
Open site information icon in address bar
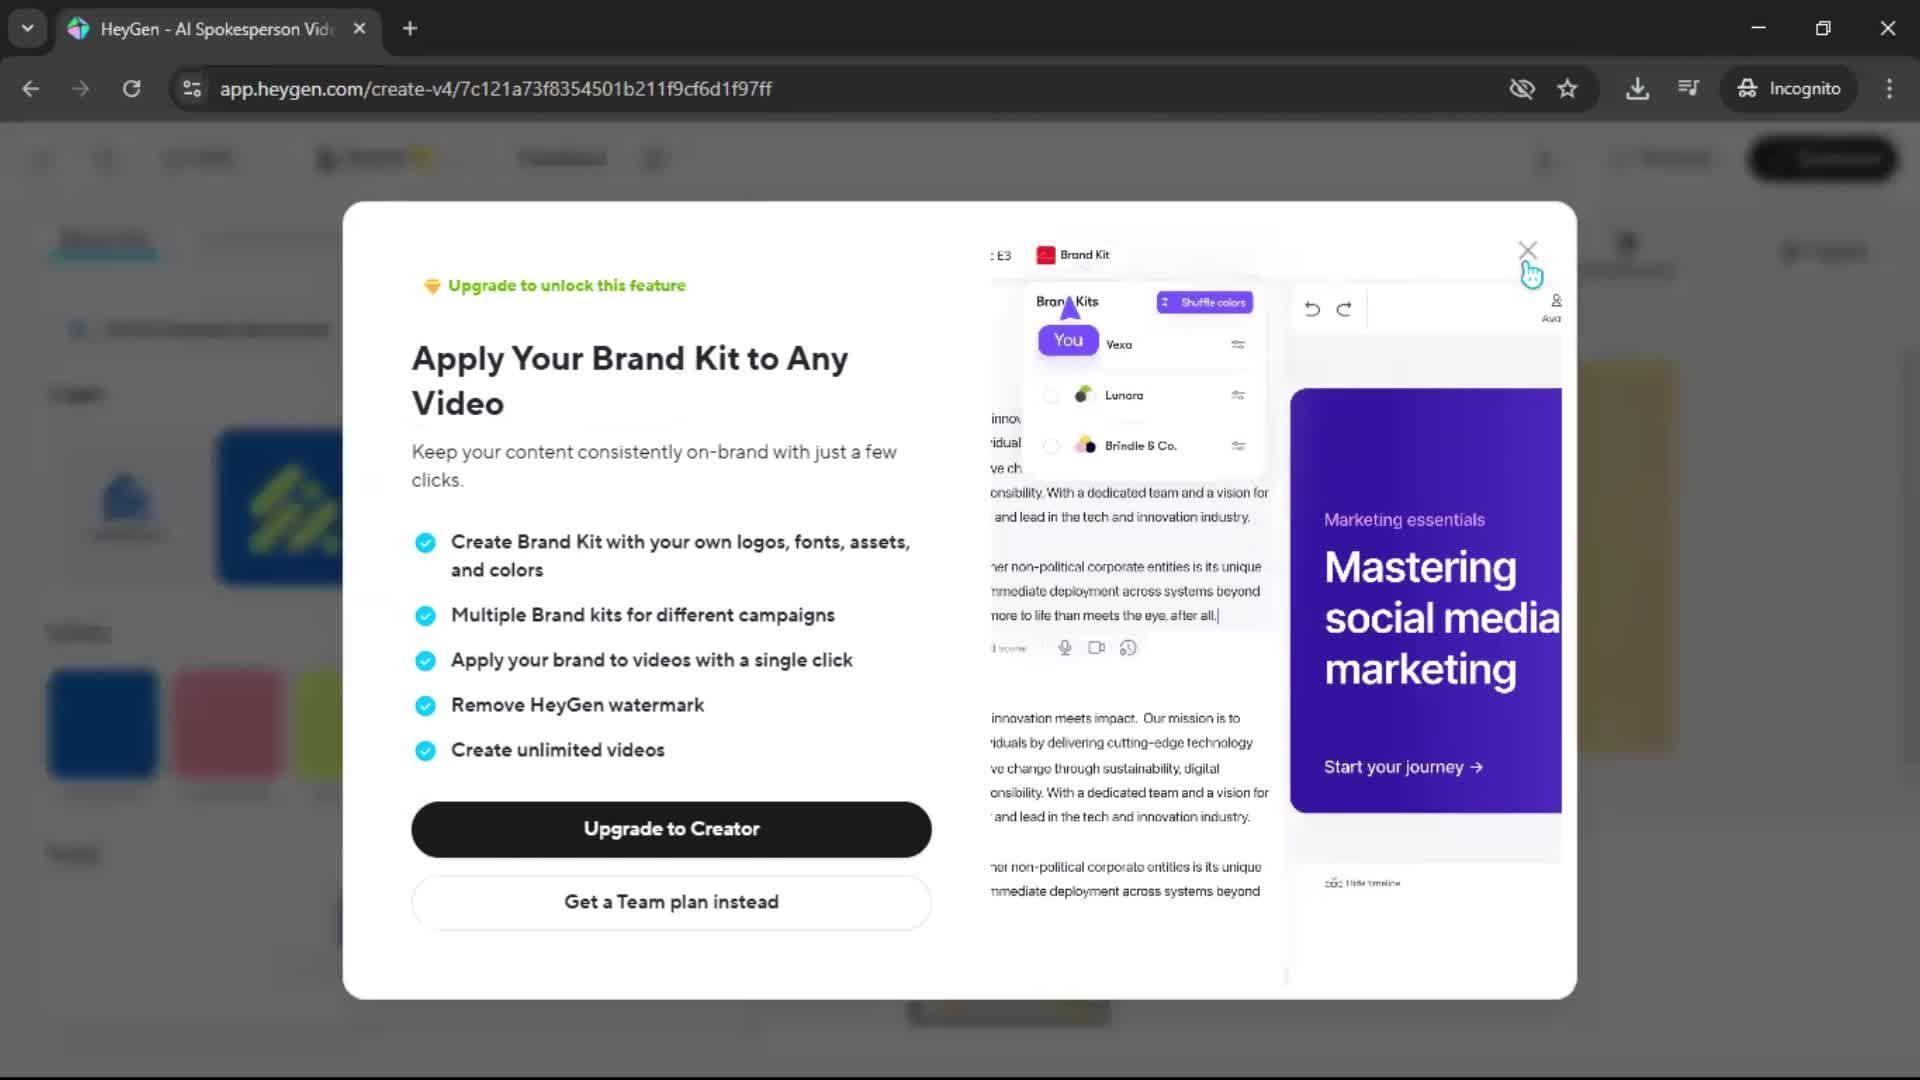tap(192, 89)
